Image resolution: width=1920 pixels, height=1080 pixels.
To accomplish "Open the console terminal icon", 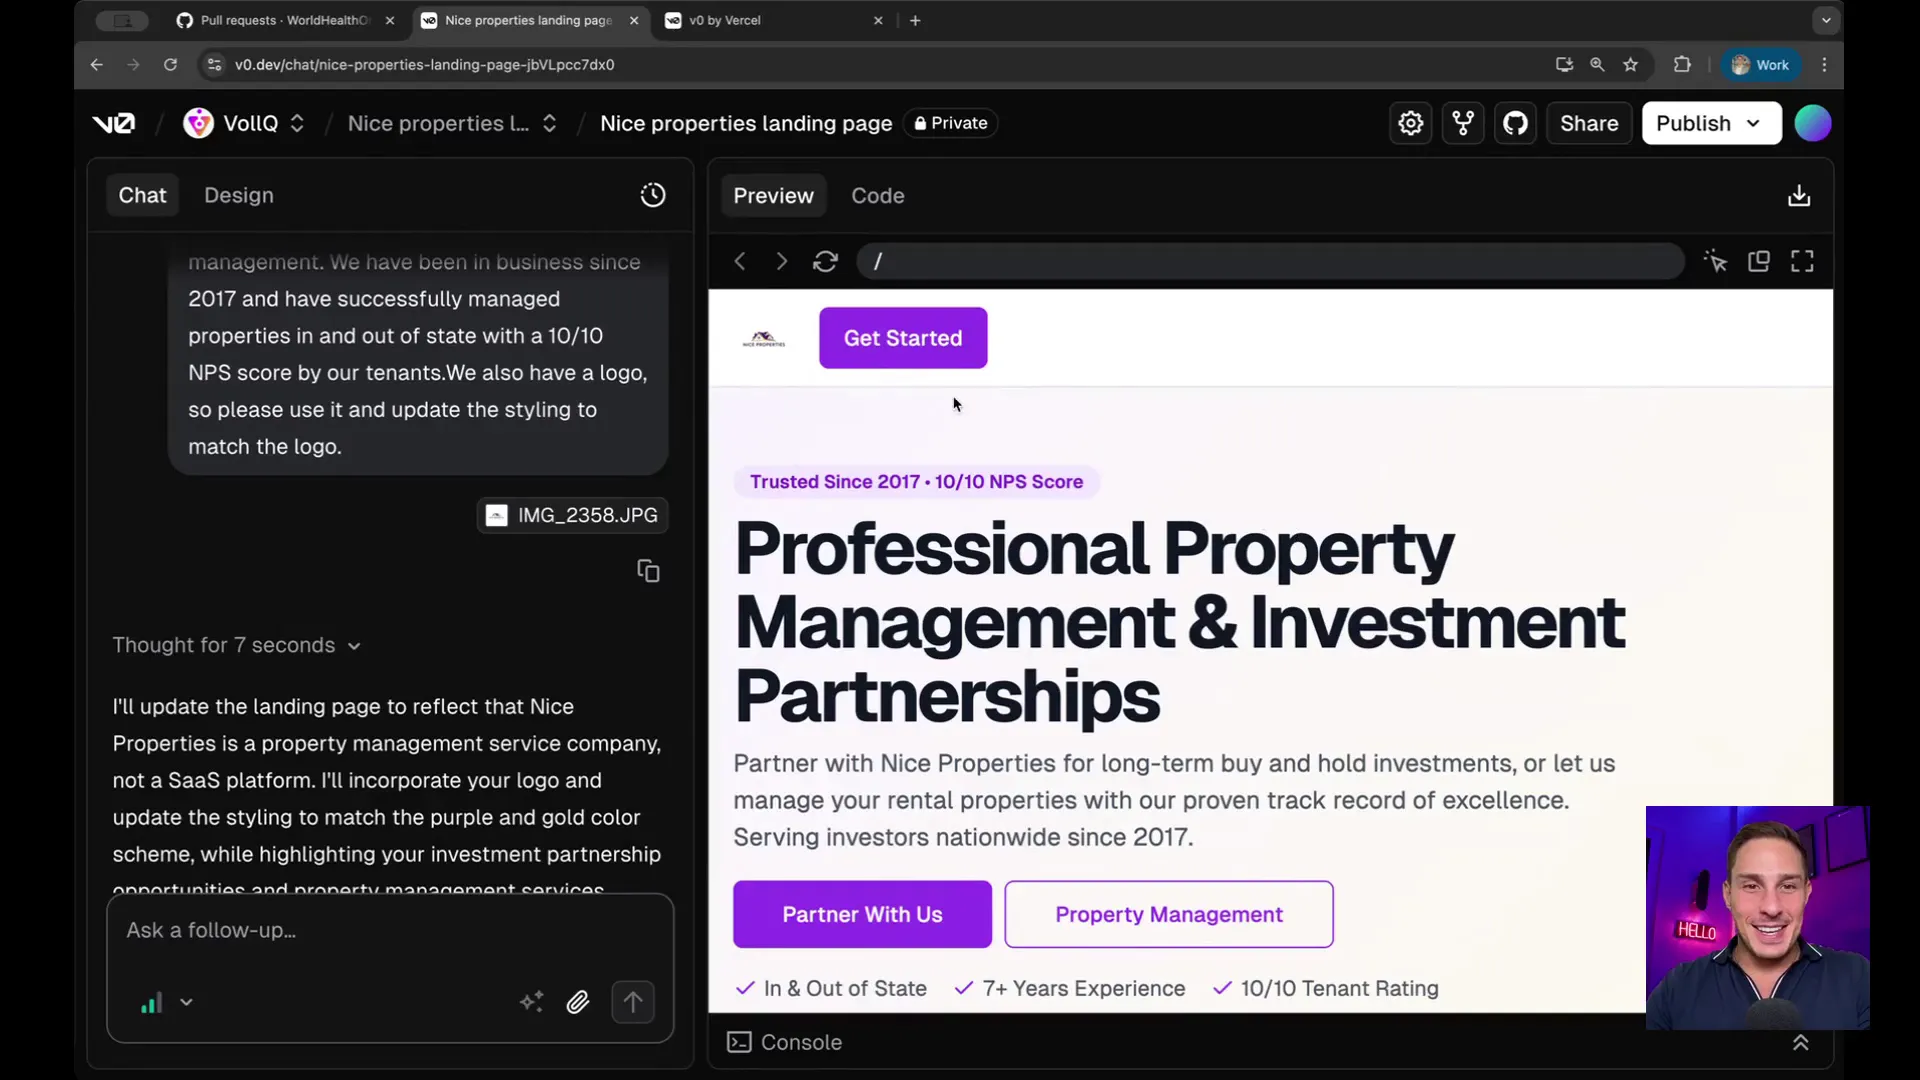I will 739,1042.
